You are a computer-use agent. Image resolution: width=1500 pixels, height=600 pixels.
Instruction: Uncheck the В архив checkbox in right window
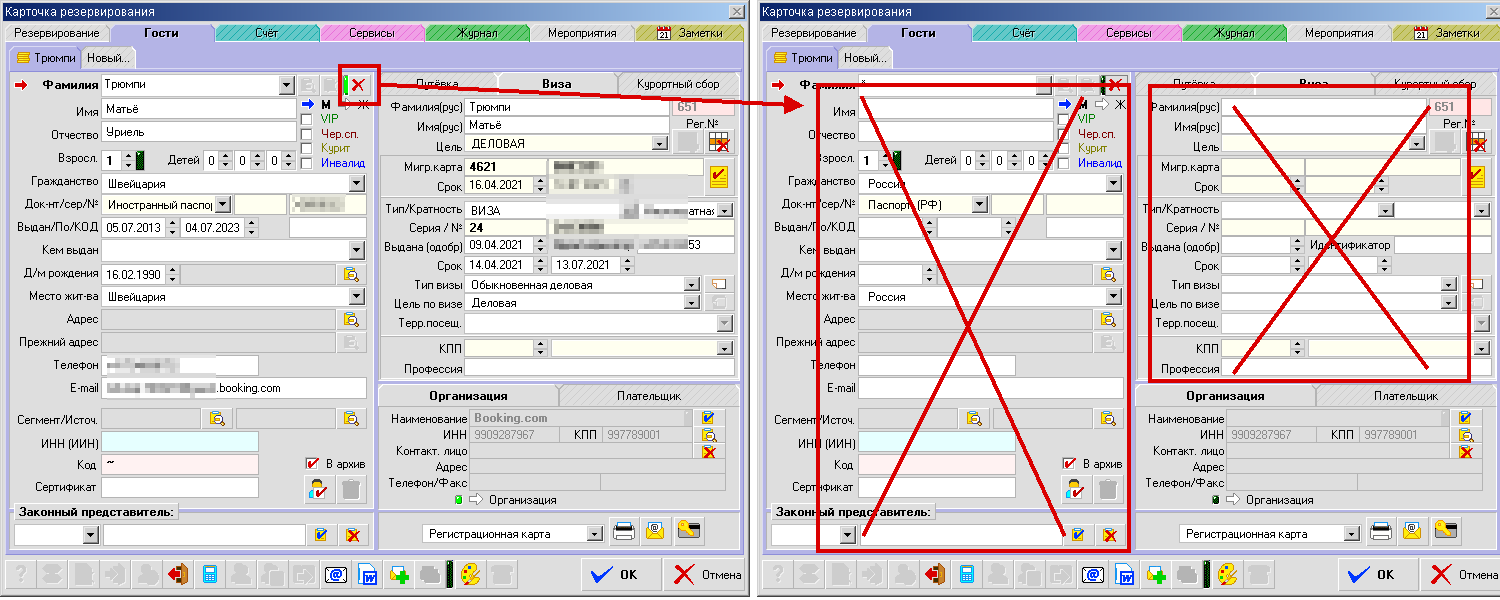[x=1068, y=464]
